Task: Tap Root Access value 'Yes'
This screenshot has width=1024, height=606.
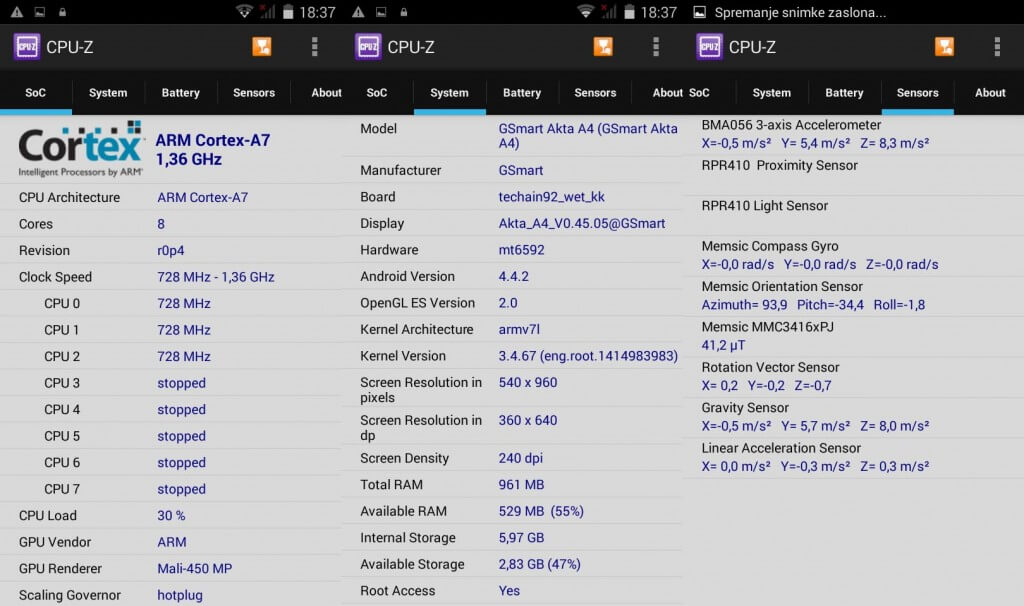Action: (x=509, y=591)
